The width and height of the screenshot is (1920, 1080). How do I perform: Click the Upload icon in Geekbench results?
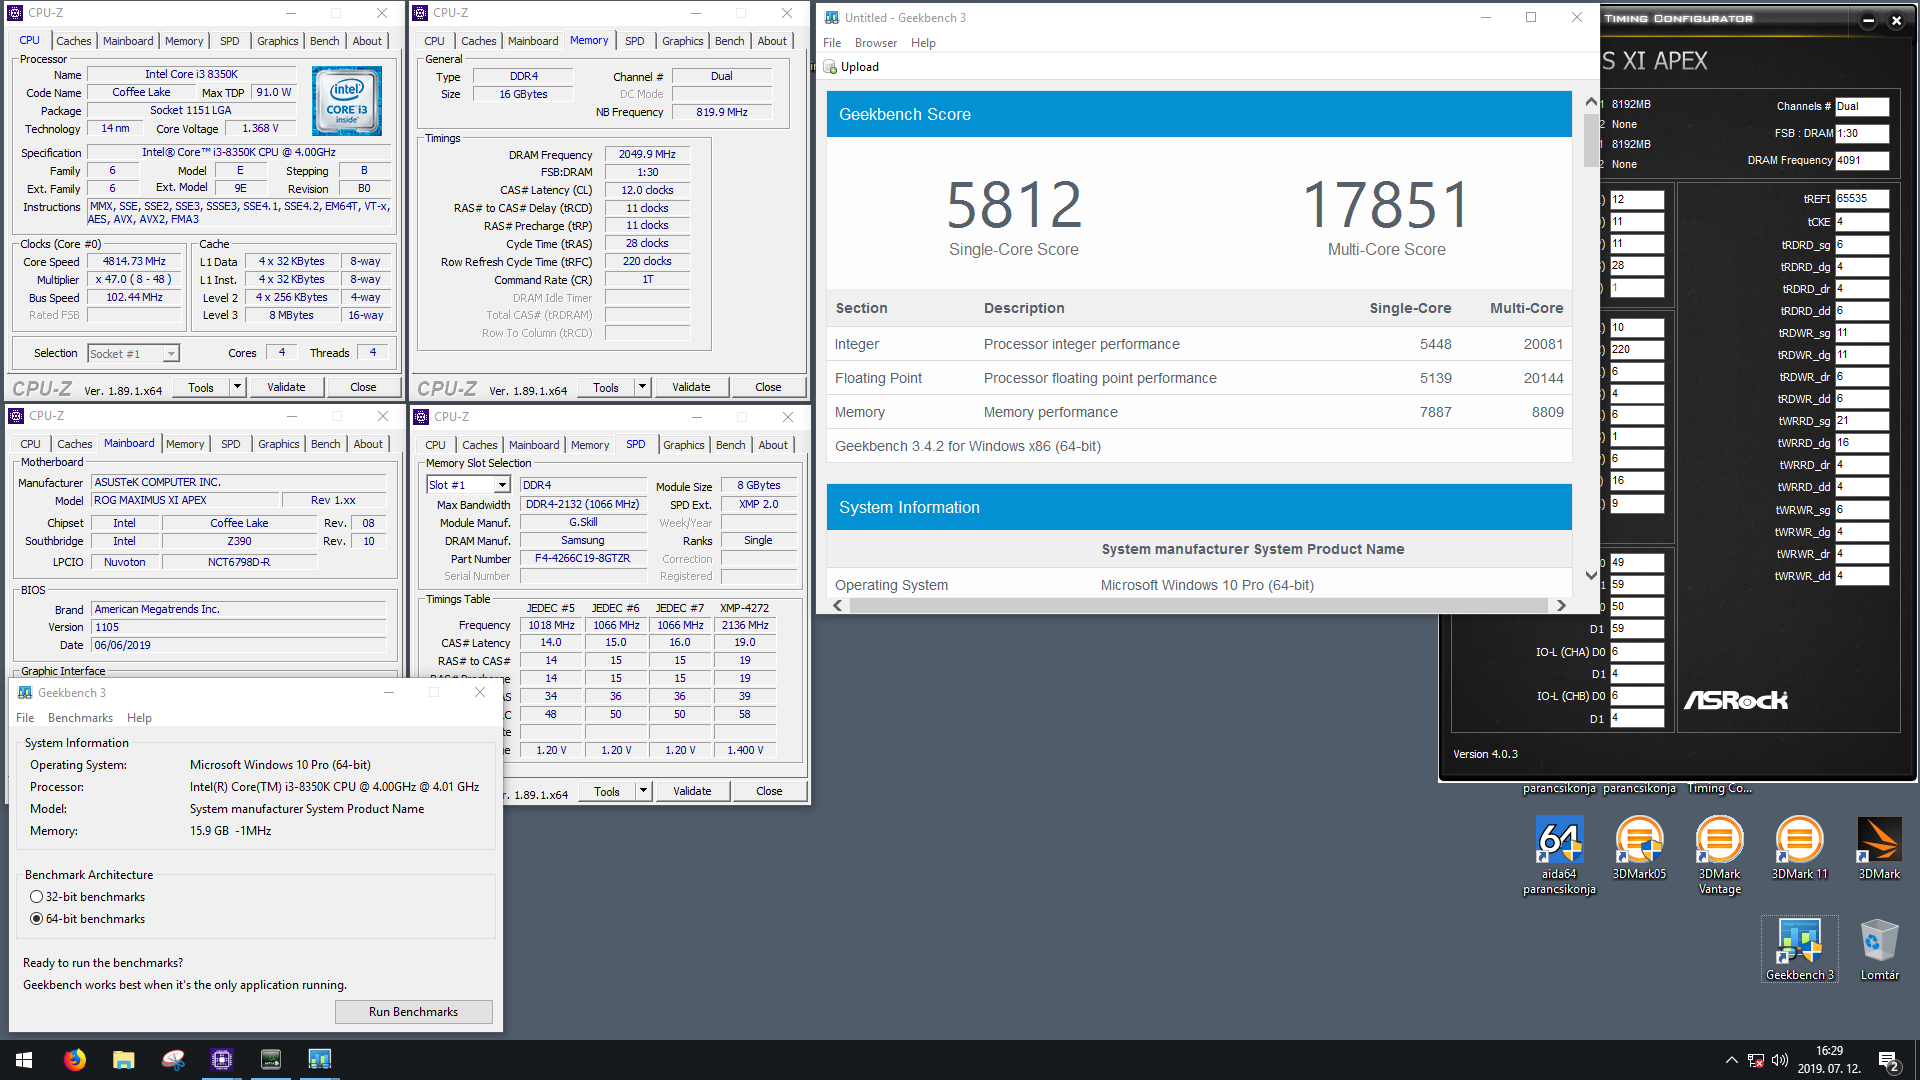point(829,67)
